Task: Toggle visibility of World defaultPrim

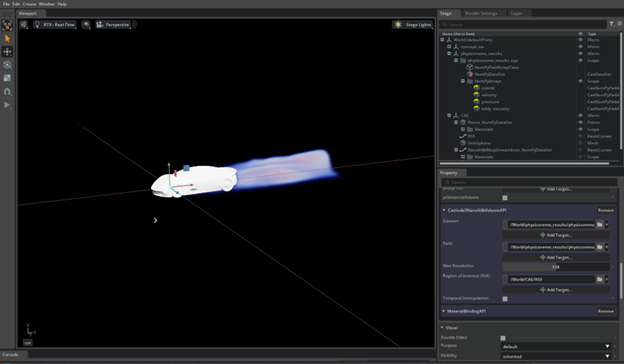Action: point(580,40)
